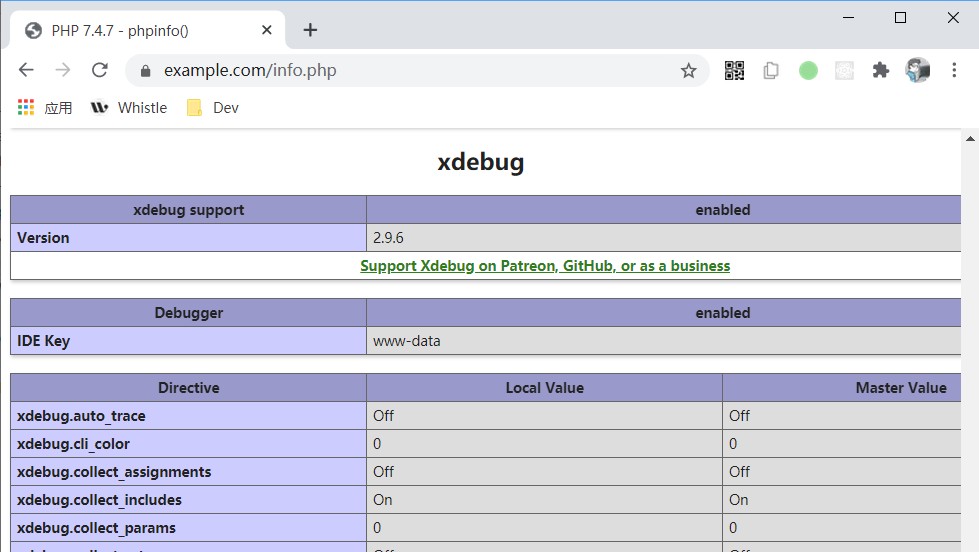Image resolution: width=979 pixels, height=552 pixels.
Task: Open the Dev bookmarks folder
Action: tap(213, 107)
